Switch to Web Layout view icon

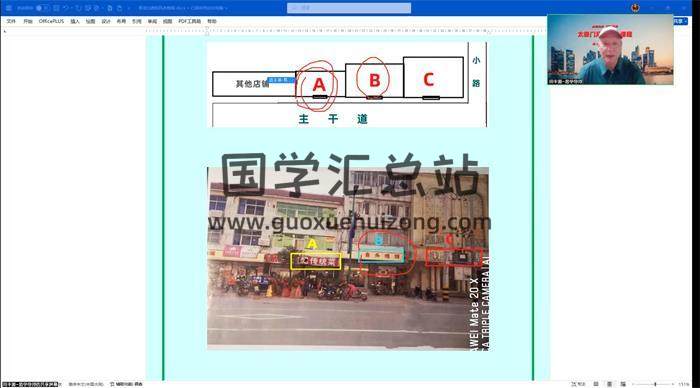pyautogui.click(x=623, y=384)
